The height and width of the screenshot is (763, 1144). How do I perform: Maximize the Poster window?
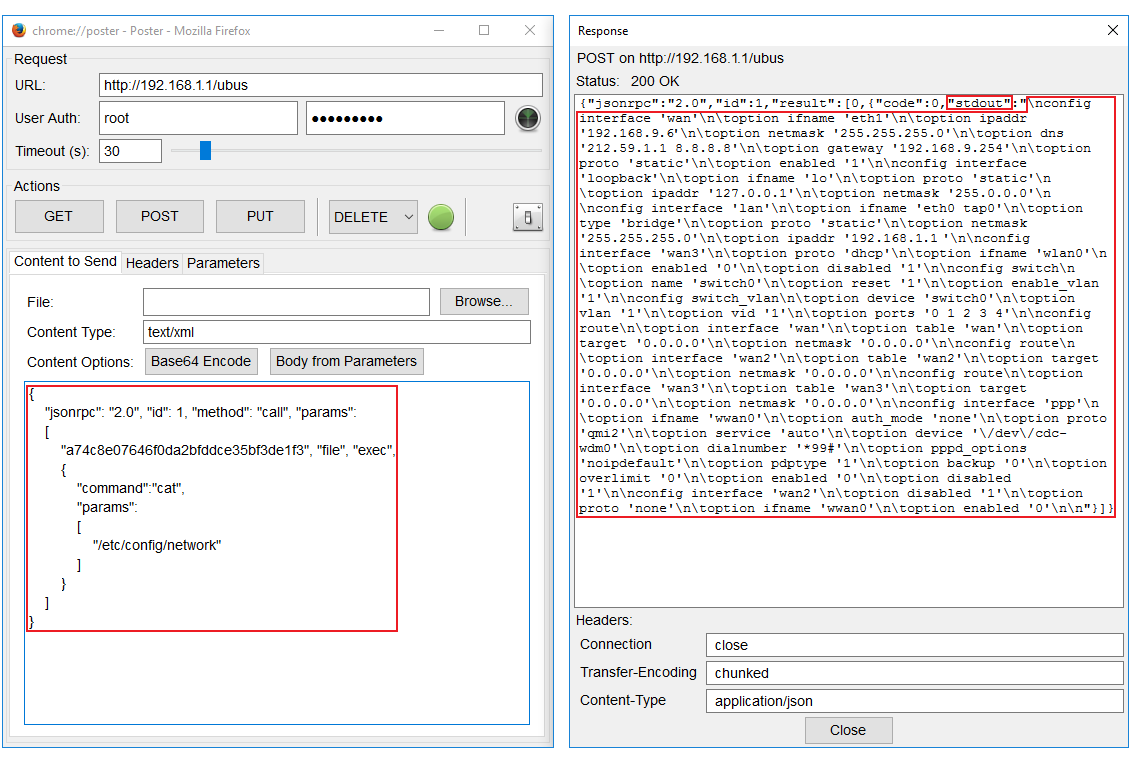[484, 30]
